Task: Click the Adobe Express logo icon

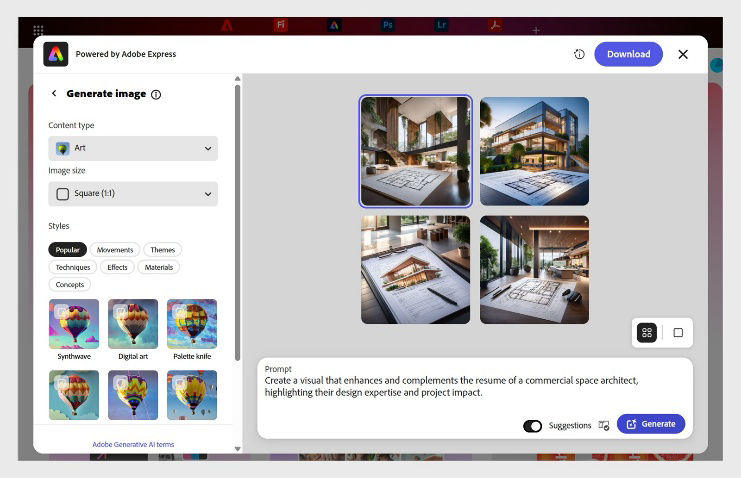Action: point(56,54)
